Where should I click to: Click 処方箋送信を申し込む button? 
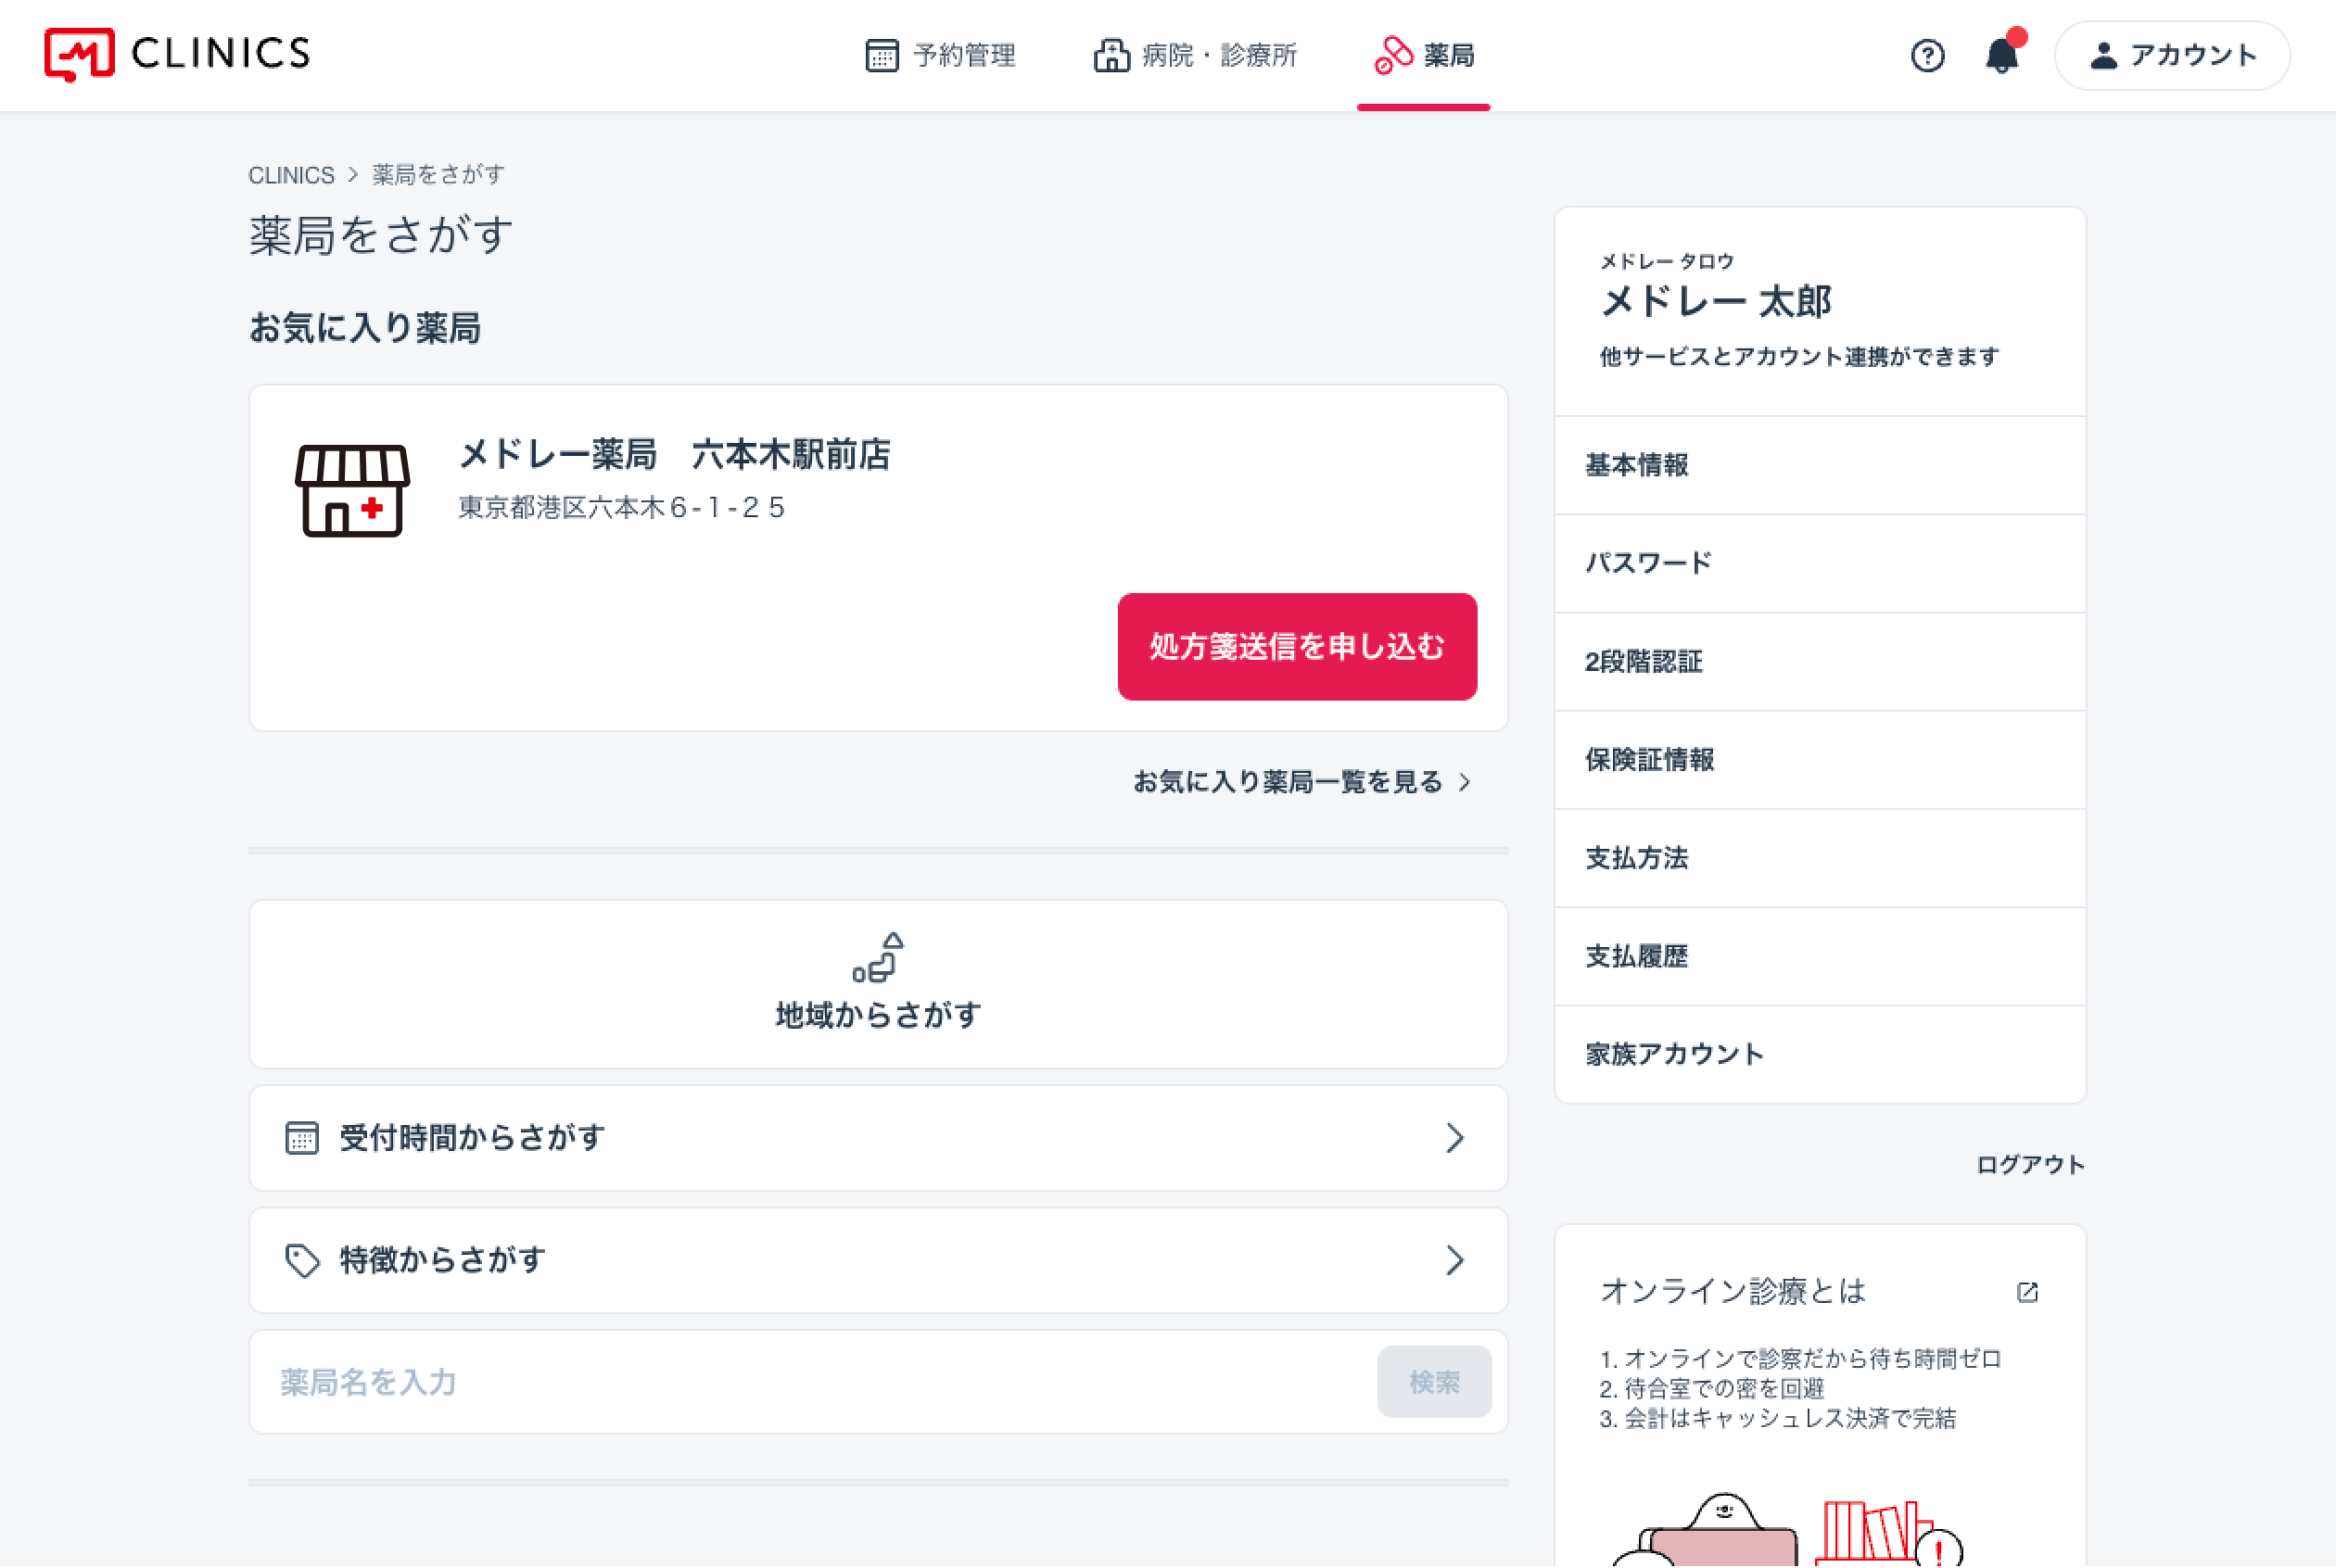click(x=1297, y=646)
